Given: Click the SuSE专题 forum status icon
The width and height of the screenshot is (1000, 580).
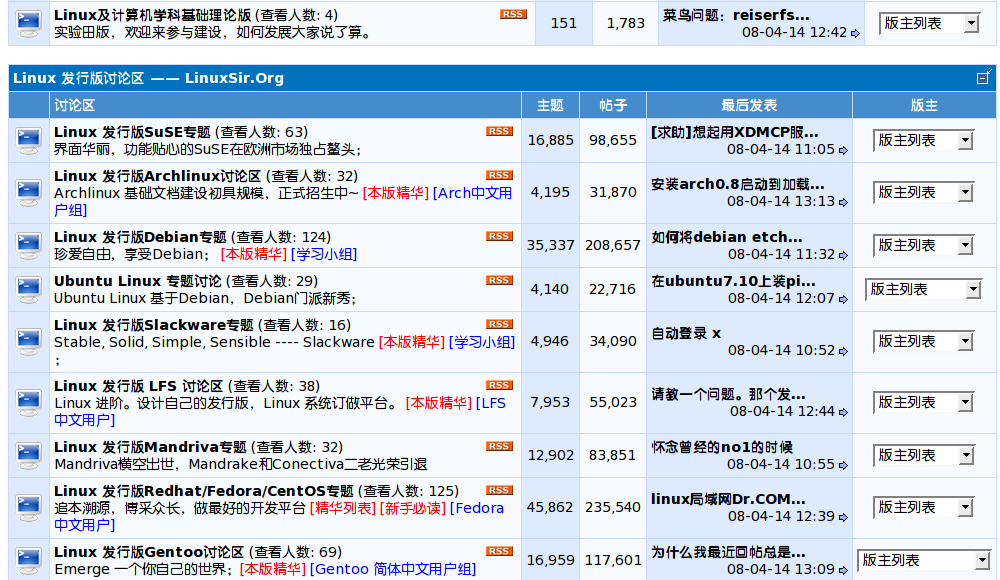Looking at the screenshot, I should pyautogui.click(x=29, y=140).
